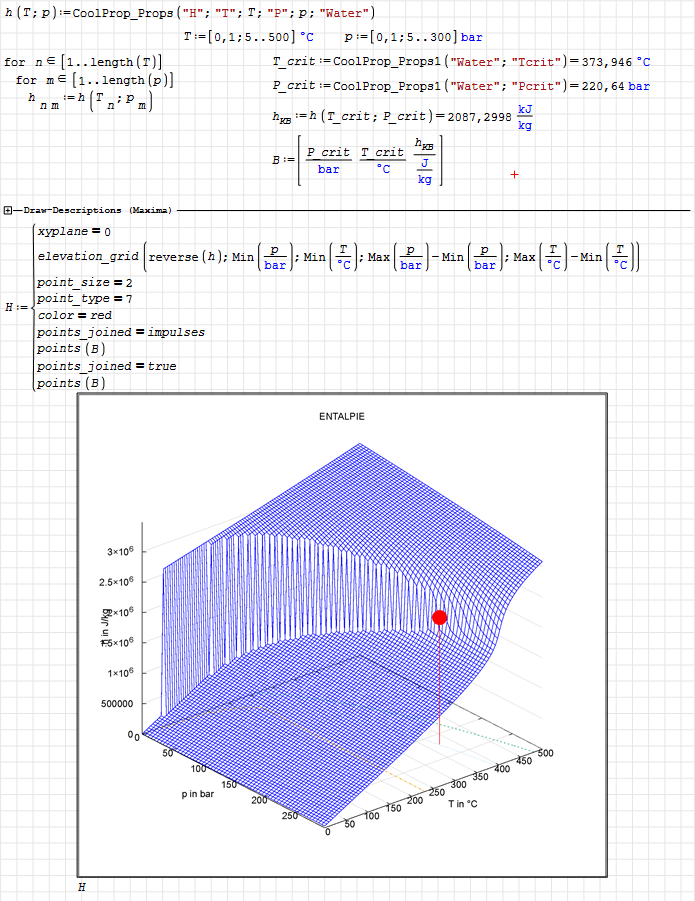Screen dimensions: 695x901
Task: Click the T range definition in °C
Action: 249,37
